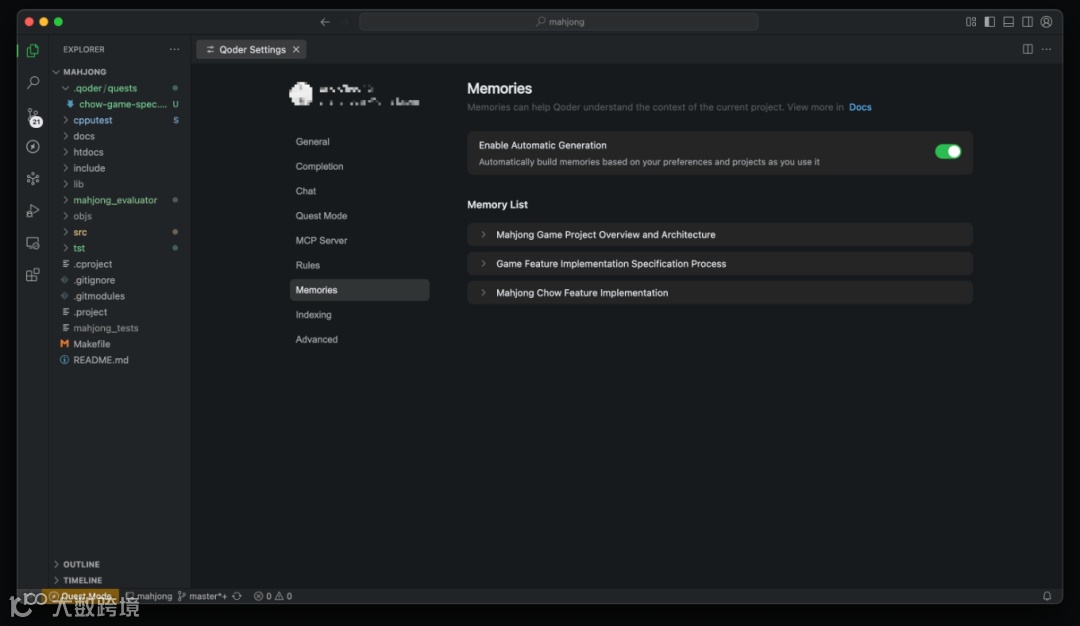
Task: Open the Extensions view icon
Action: point(33,275)
